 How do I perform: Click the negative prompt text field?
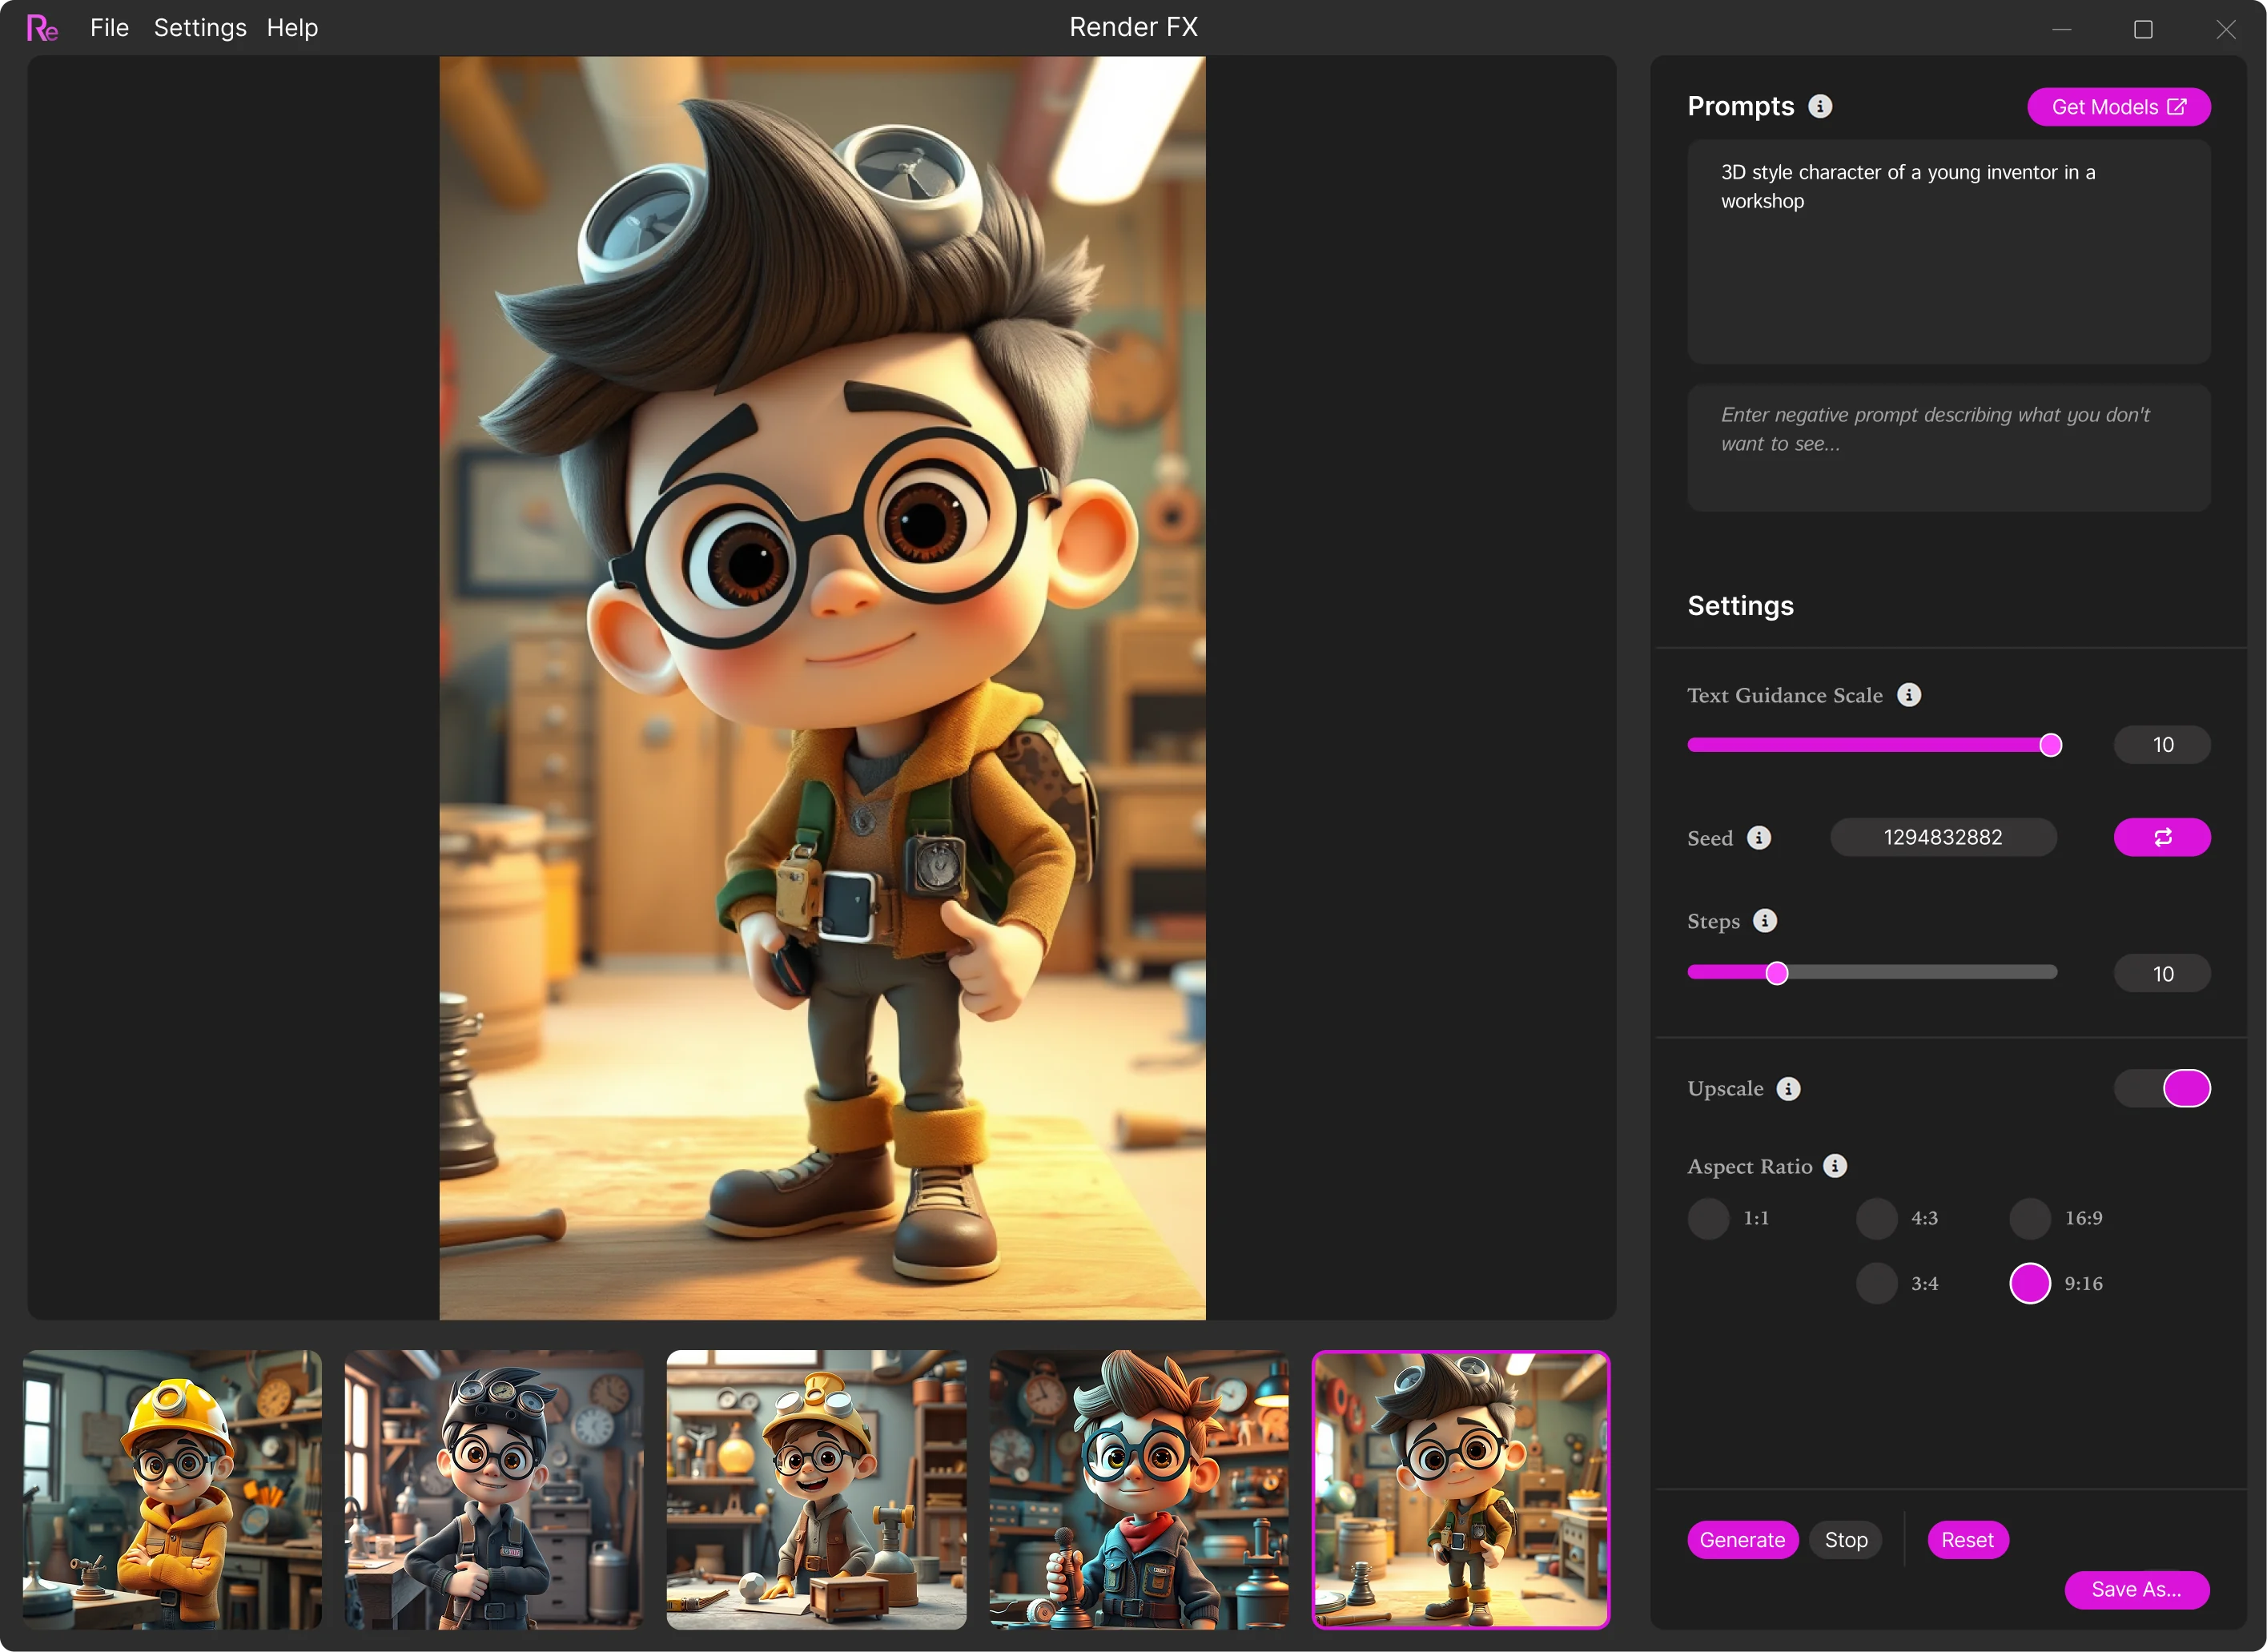click(x=1948, y=448)
